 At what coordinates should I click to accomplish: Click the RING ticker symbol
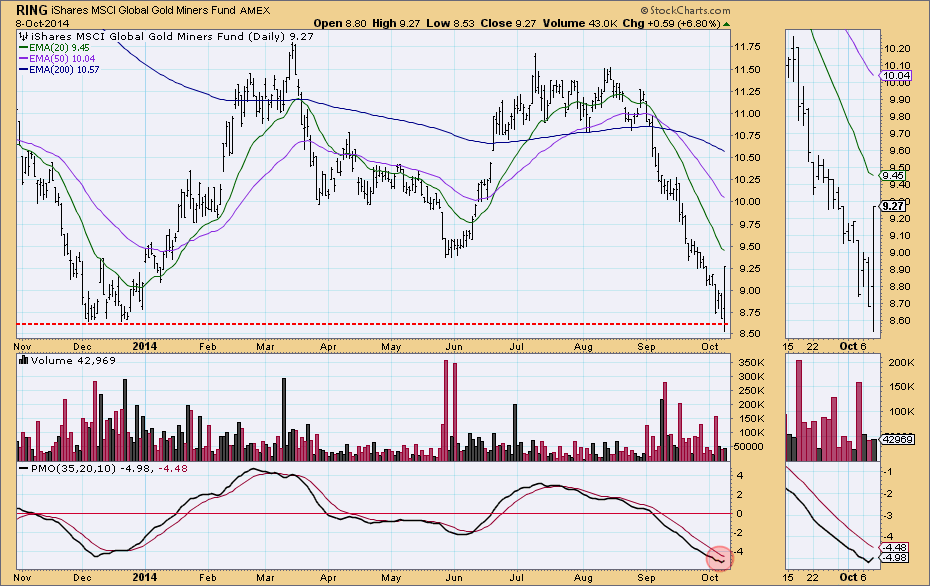pos(31,10)
